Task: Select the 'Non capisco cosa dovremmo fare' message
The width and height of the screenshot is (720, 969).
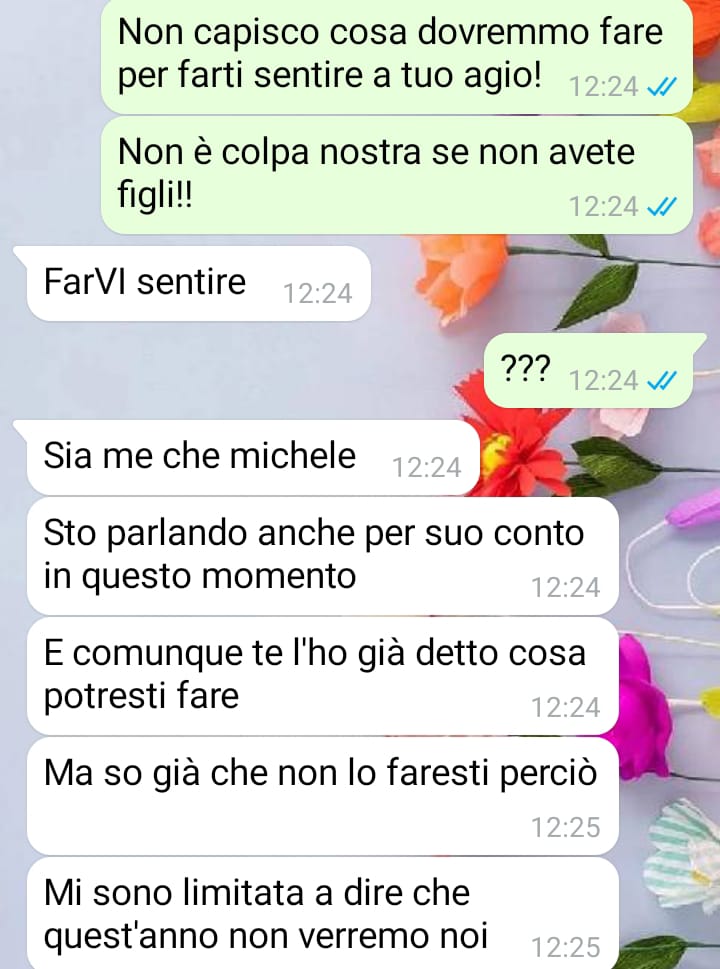Action: pyautogui.click(x=397, y=56)
